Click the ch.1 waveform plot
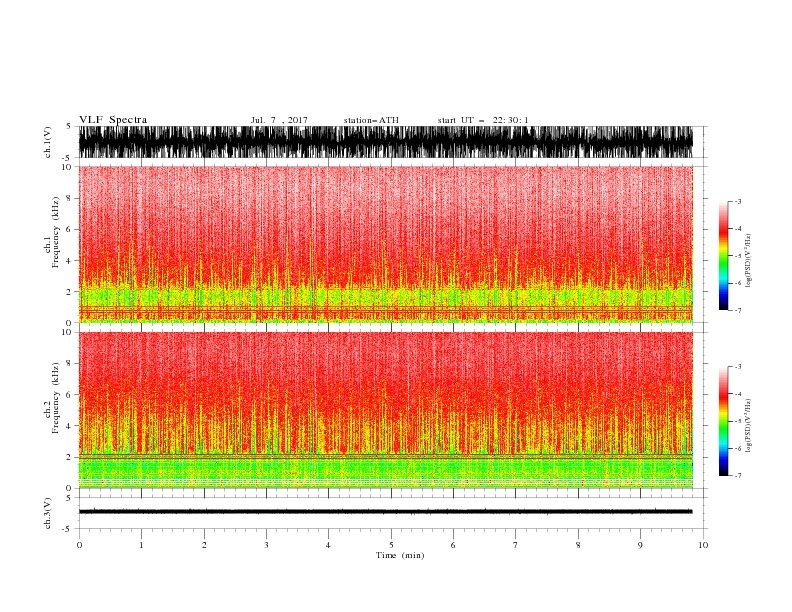 click(385, 142)
